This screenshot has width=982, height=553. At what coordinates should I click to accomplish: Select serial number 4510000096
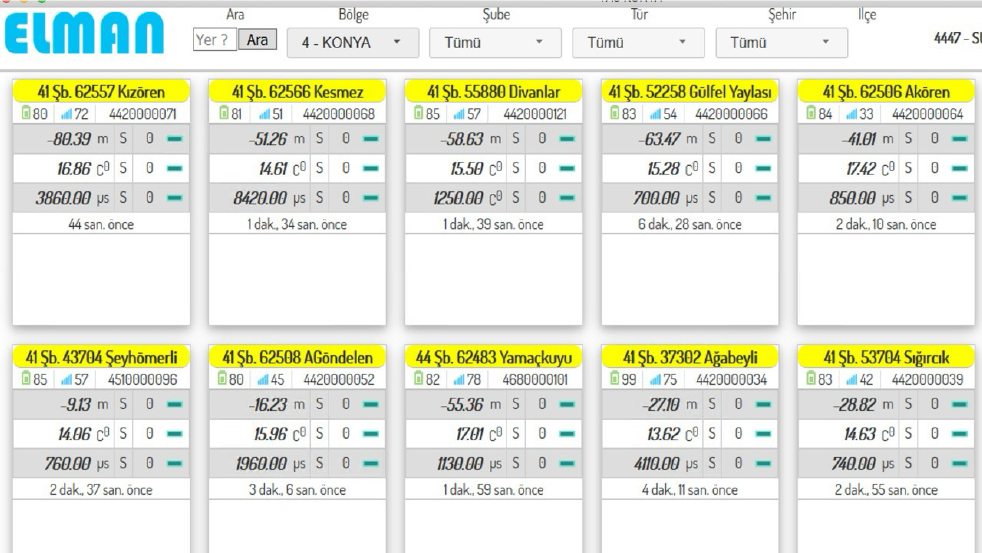pos(142,380)
